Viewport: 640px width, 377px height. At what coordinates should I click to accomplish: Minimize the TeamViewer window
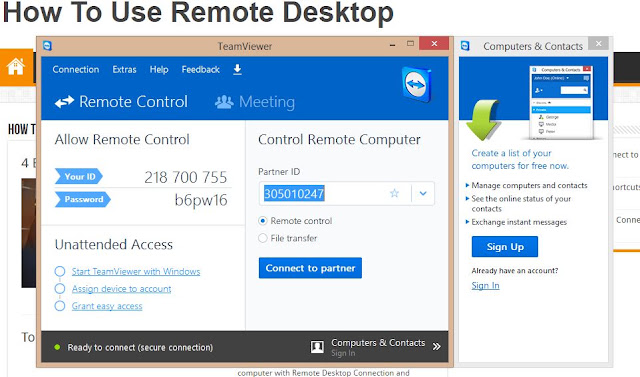click(x=392, y=44)
